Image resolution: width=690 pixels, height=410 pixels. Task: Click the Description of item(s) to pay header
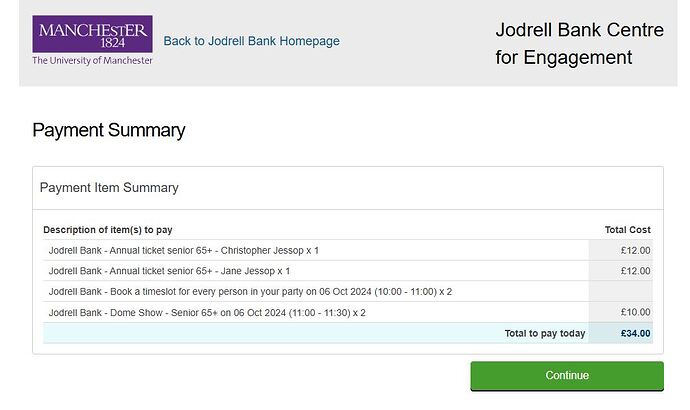coord(114,230)
